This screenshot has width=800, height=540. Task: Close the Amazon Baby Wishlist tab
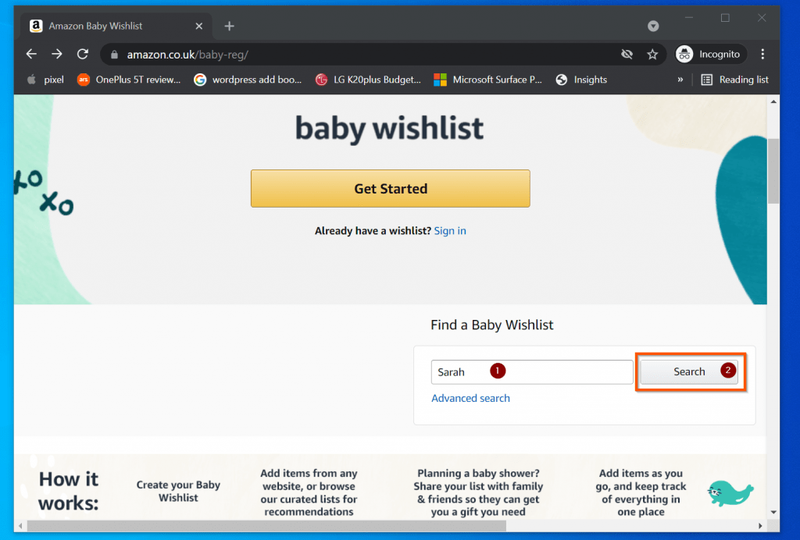tap(199, 26)
